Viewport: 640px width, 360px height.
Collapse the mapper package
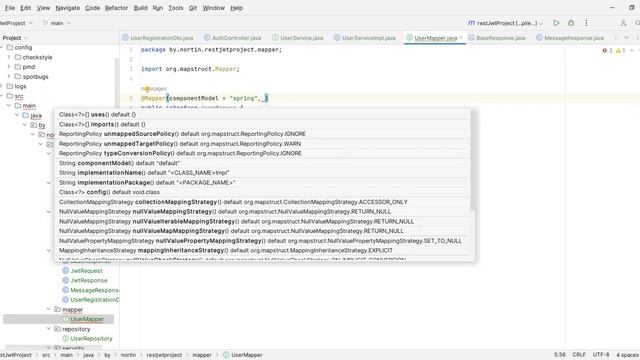click(49, 309)
